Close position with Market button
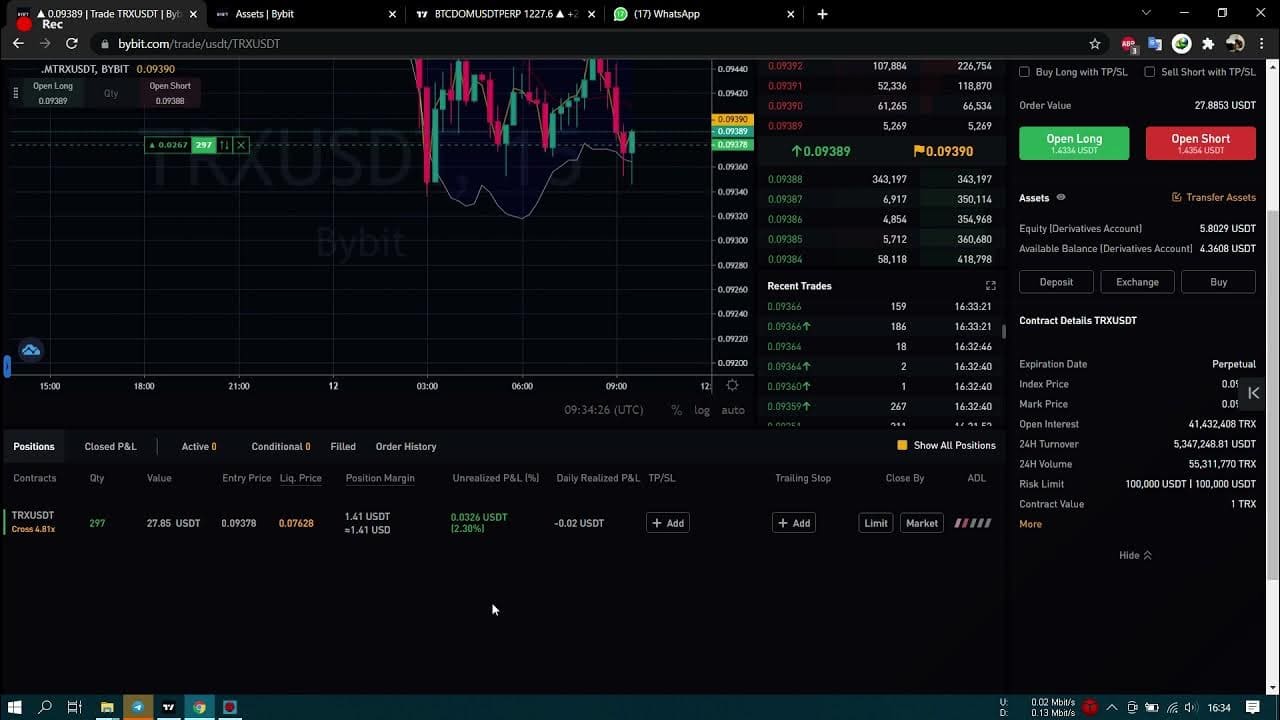The width and height of the screenshot is (1280, 720). click(921, 523)
